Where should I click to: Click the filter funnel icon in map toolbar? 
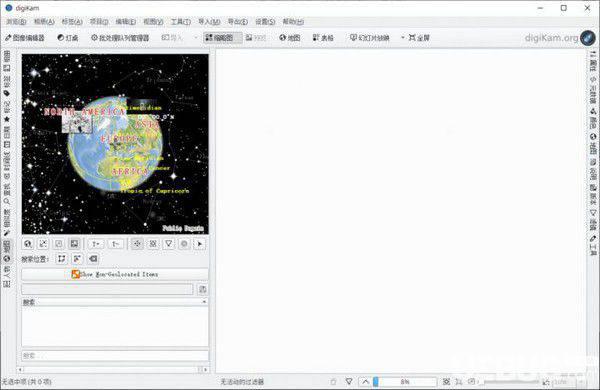(168, 244)
